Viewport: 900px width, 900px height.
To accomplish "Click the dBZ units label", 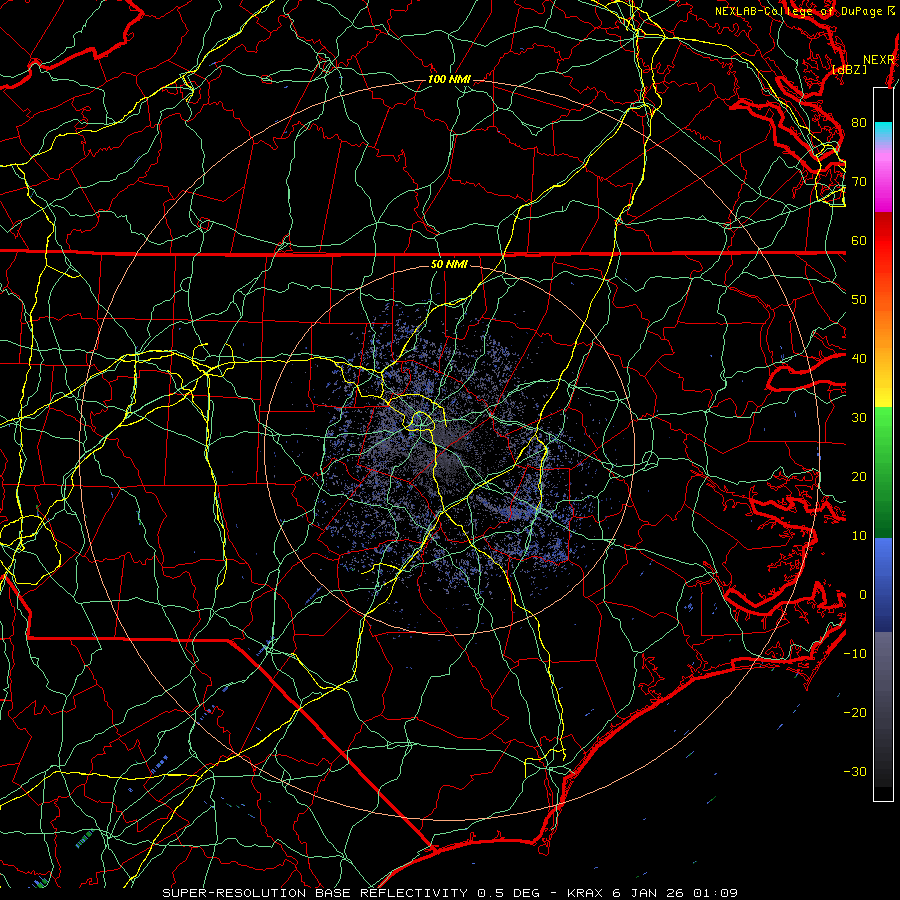I will [849, 70].
